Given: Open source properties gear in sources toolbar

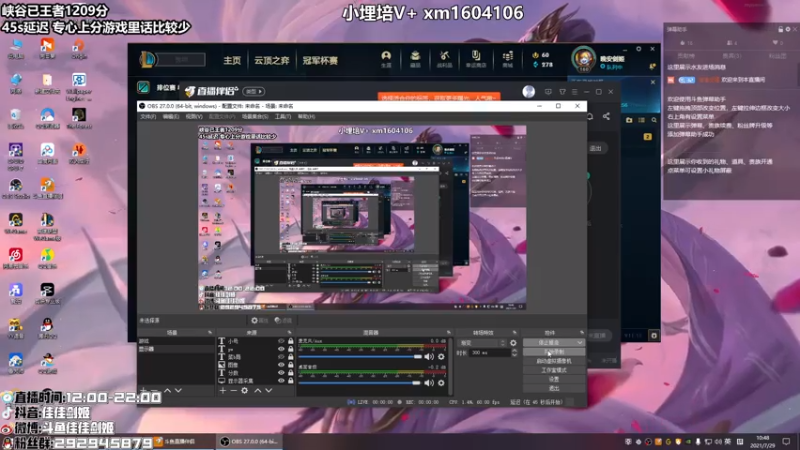Looking at the screenshot, I should (x=244, y=390).
